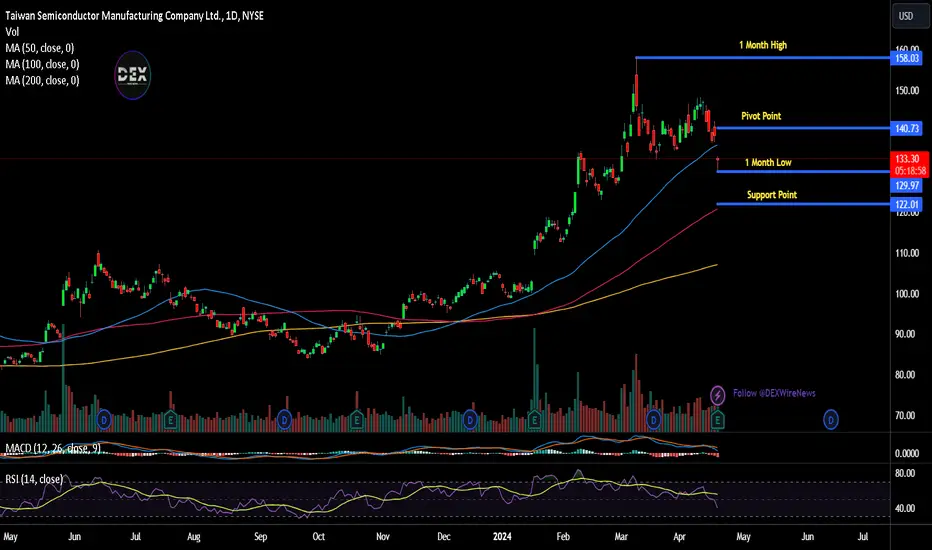Click the MACD (12, 26, close, 9) legend
The height and width of the screenshot is (550, 932).
53,448
